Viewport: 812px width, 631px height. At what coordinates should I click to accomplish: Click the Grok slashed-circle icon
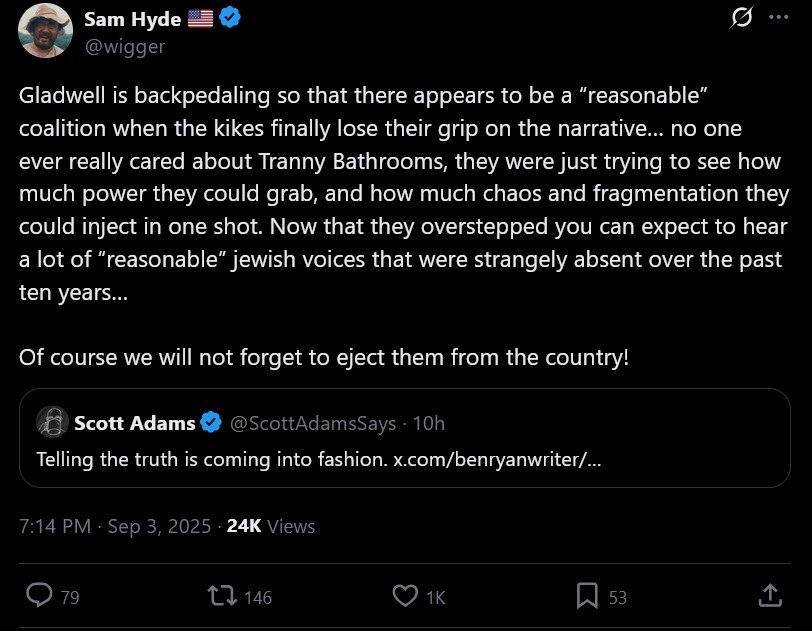pyautogui.click(x=742, y=17)
